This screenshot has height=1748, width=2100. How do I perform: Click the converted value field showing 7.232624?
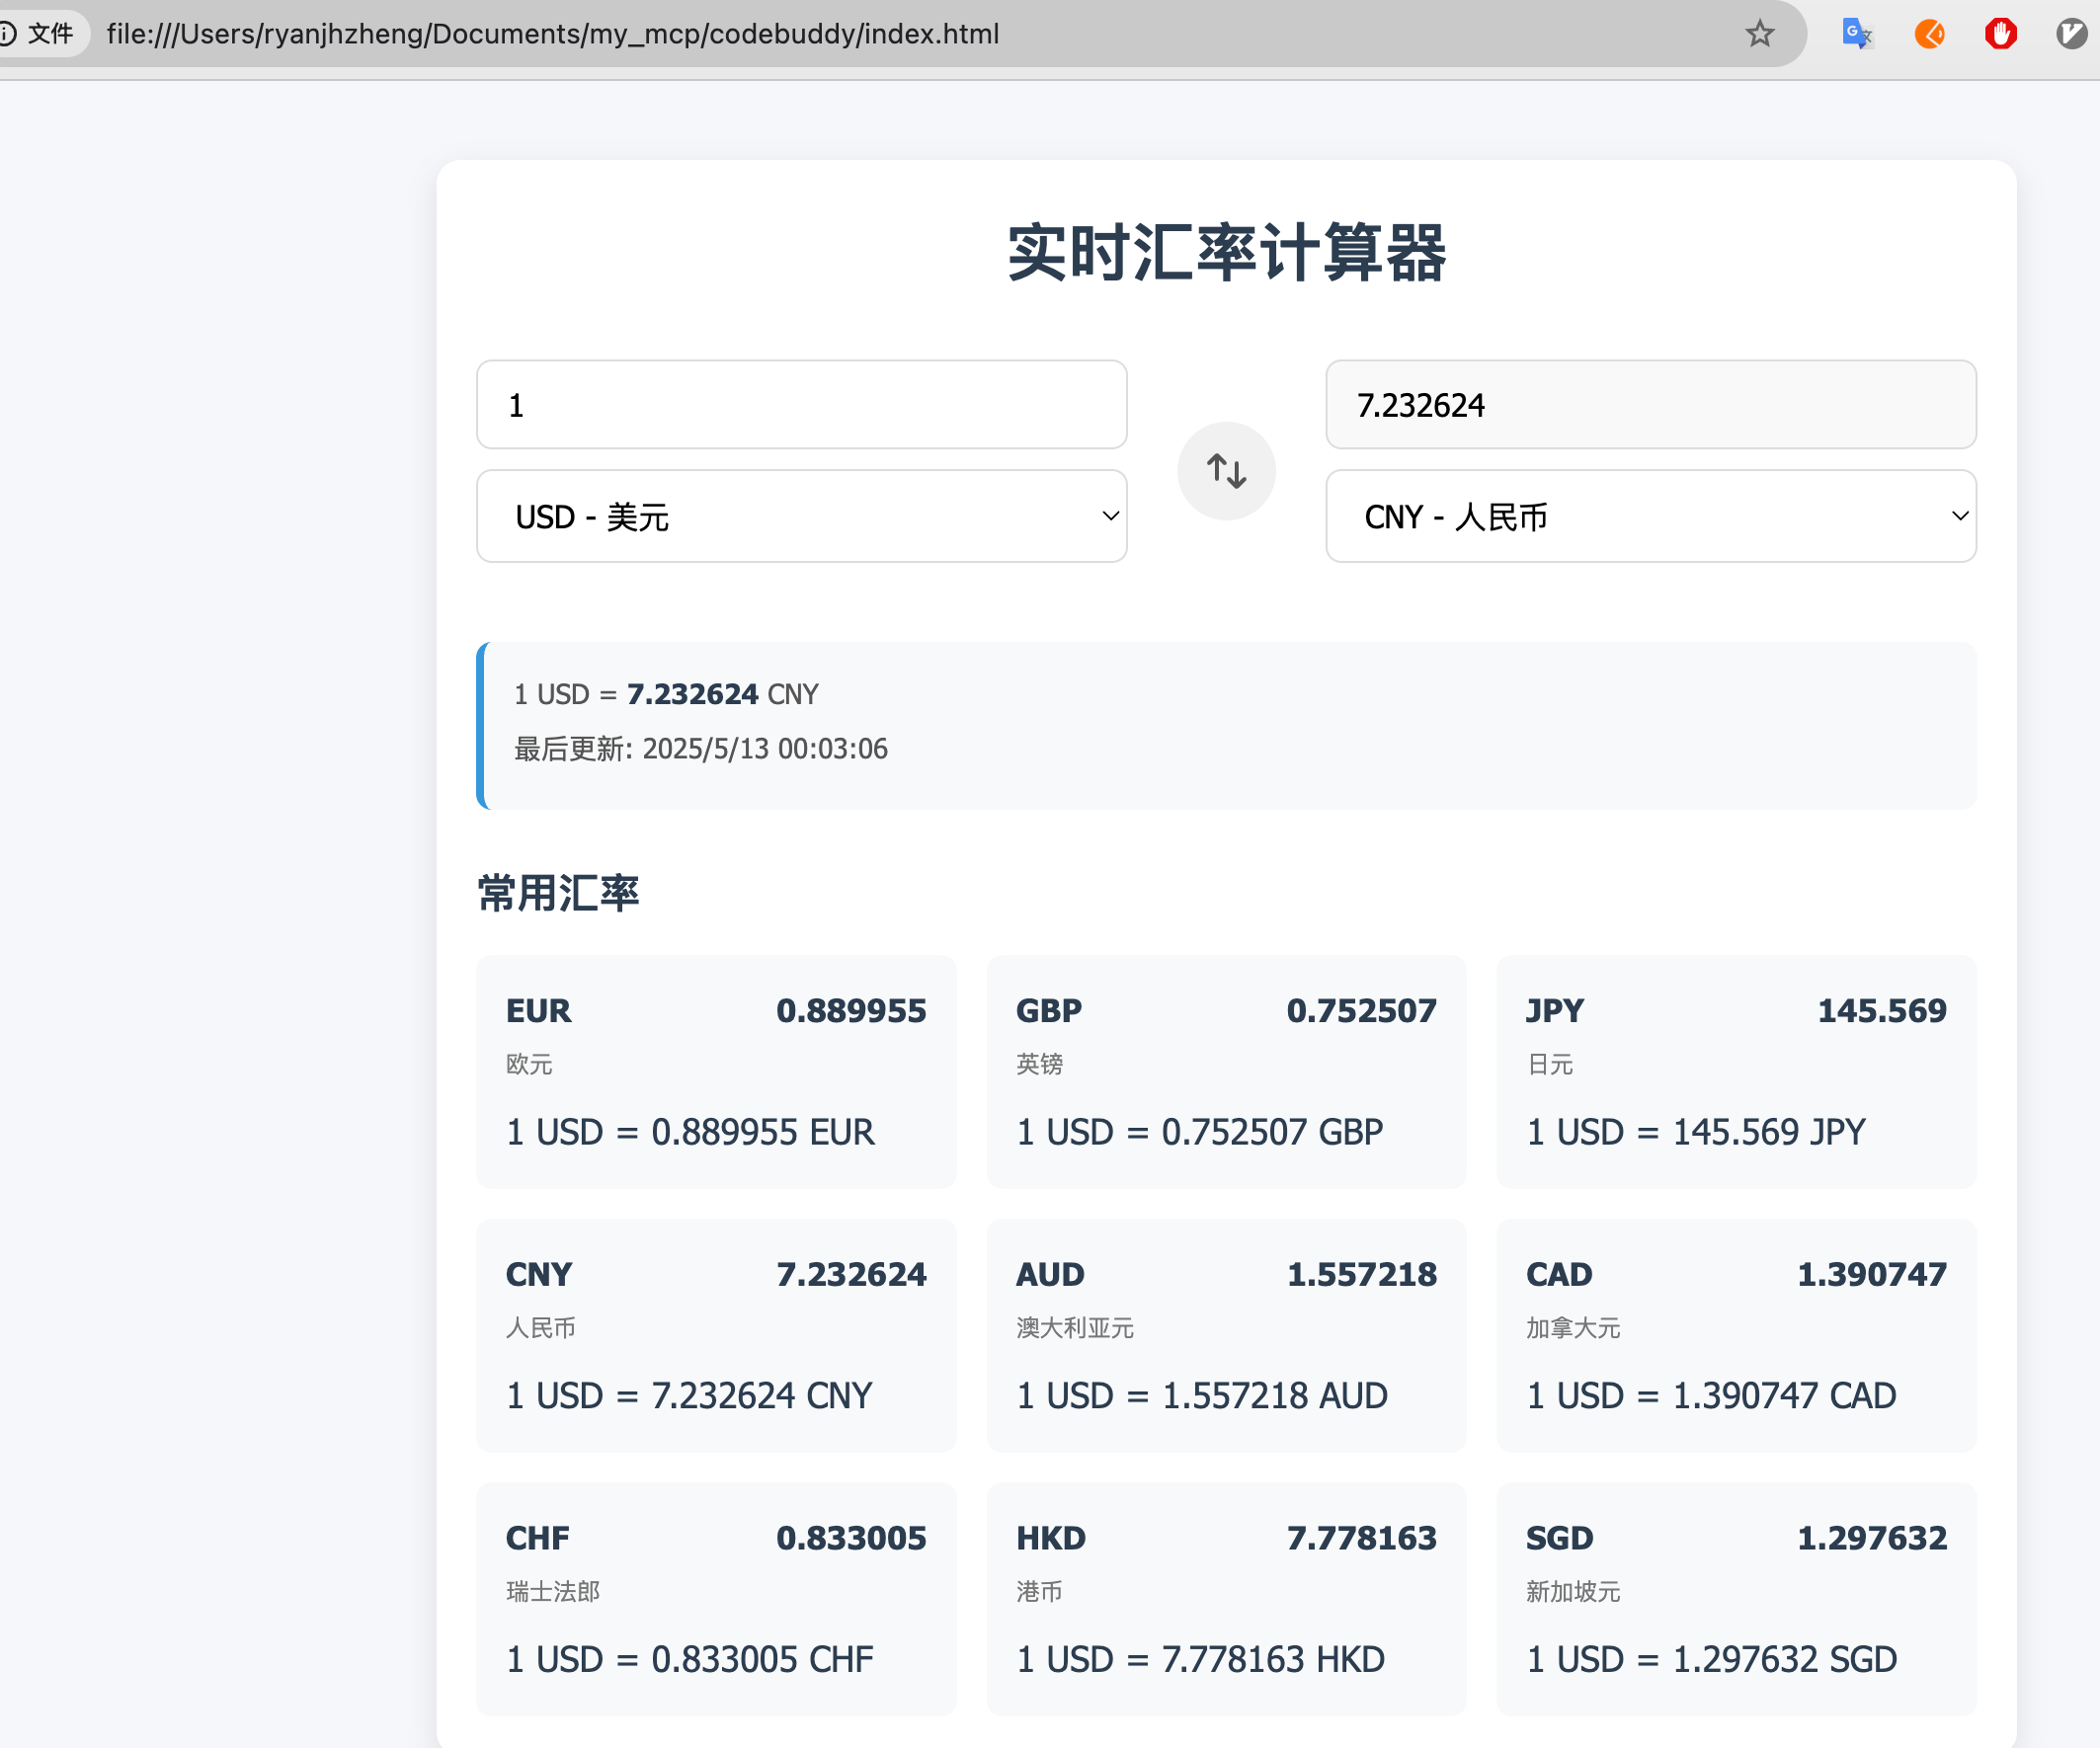pos(1650,405)
